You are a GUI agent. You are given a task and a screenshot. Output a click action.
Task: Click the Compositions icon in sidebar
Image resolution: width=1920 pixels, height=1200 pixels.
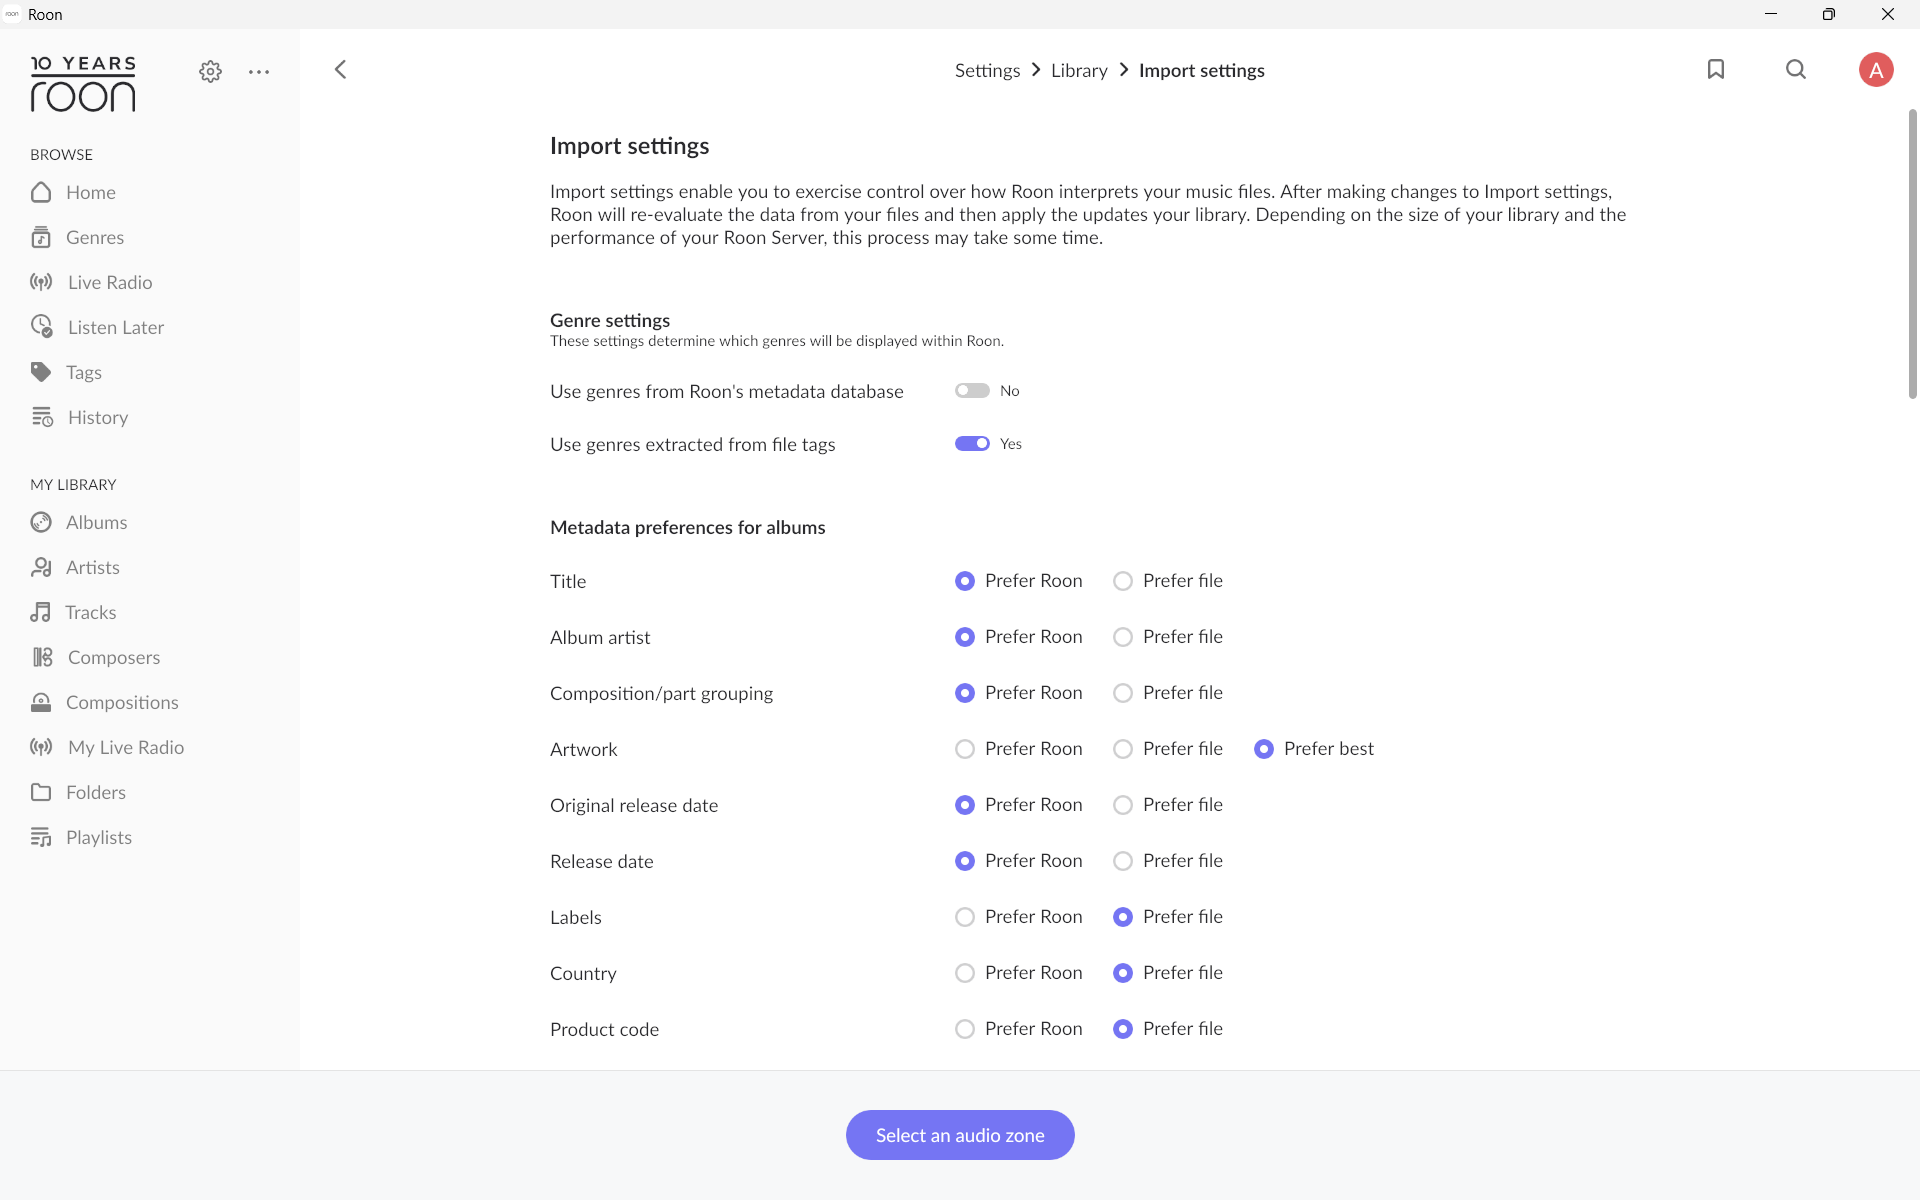click(41, 702)
